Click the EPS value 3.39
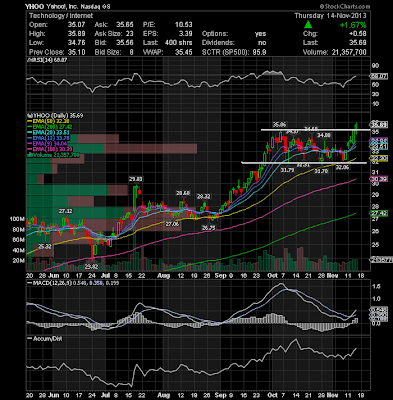The height and width of the screenshot is (400, 393). tap(186, 34)
